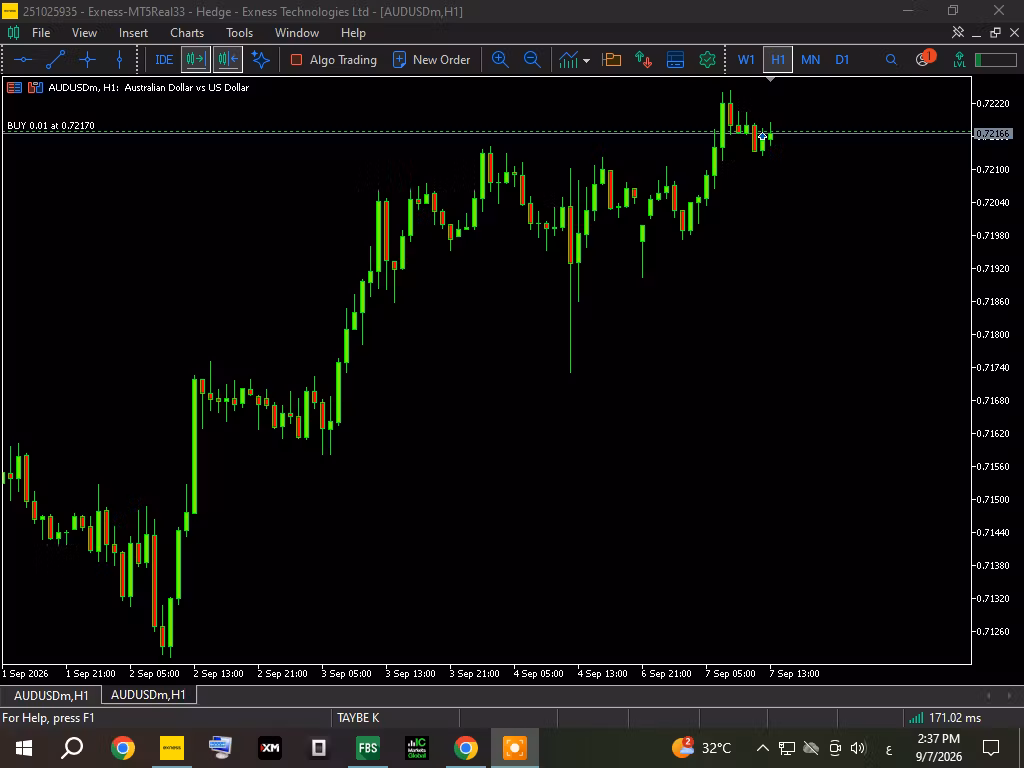Open the IDE MetaEditor
This screenshot has width=1024, height=768.
164,59
